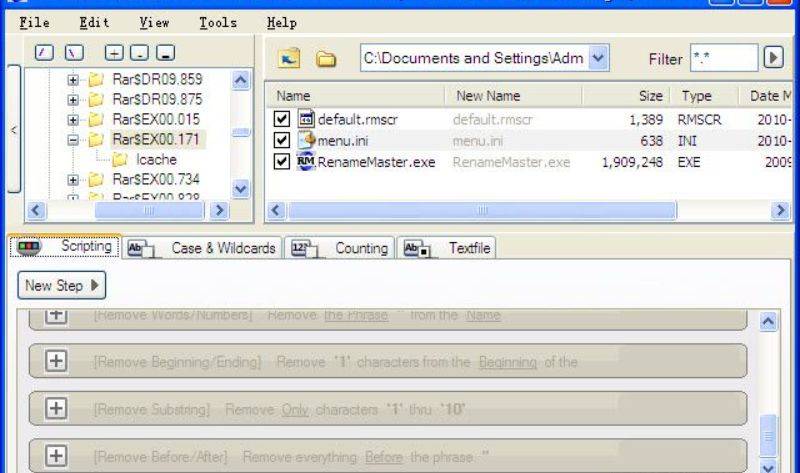Viewport: 800px width, 473px height.
Task: Uncheck the default.rmscr checkbox
Action: pos(282,119)
